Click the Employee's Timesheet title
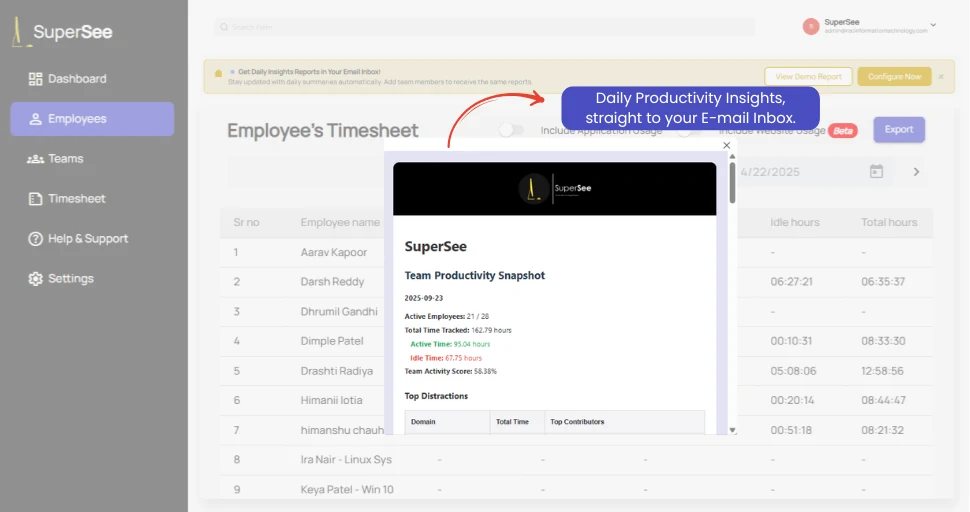The width and height of the screenshot is (970, 512). coord(322,130)
